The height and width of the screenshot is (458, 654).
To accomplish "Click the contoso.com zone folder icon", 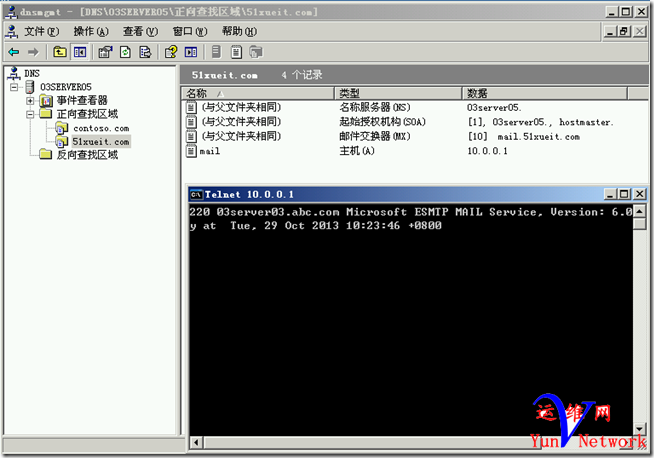I will 62,128.
